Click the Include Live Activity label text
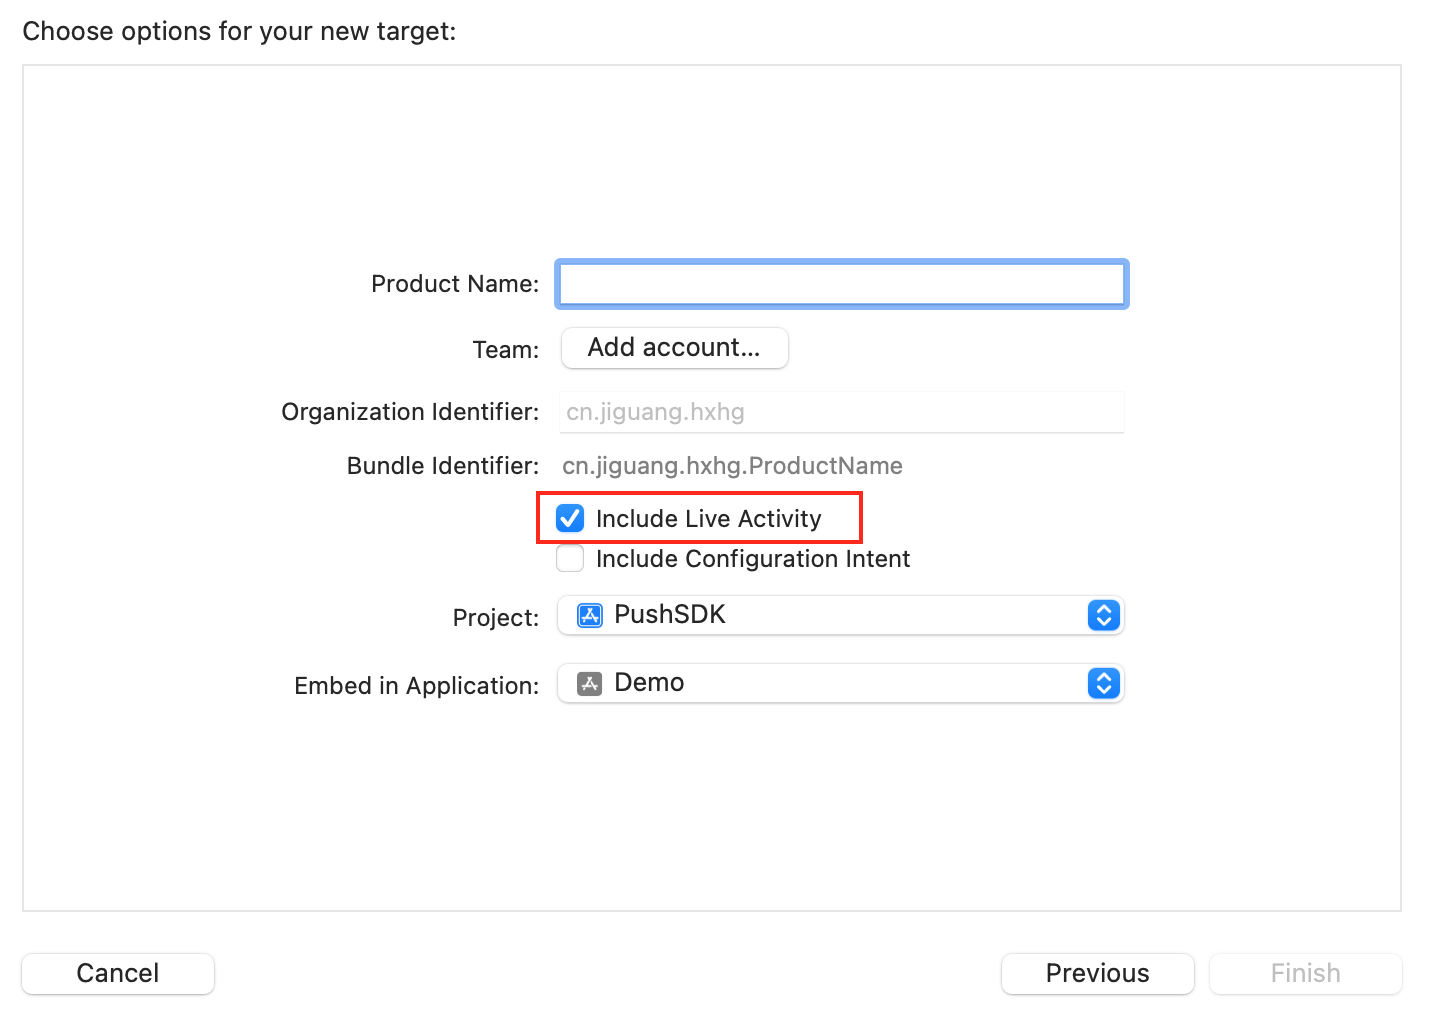This screenshot has height=1024, width=1430. pos(708,519)
